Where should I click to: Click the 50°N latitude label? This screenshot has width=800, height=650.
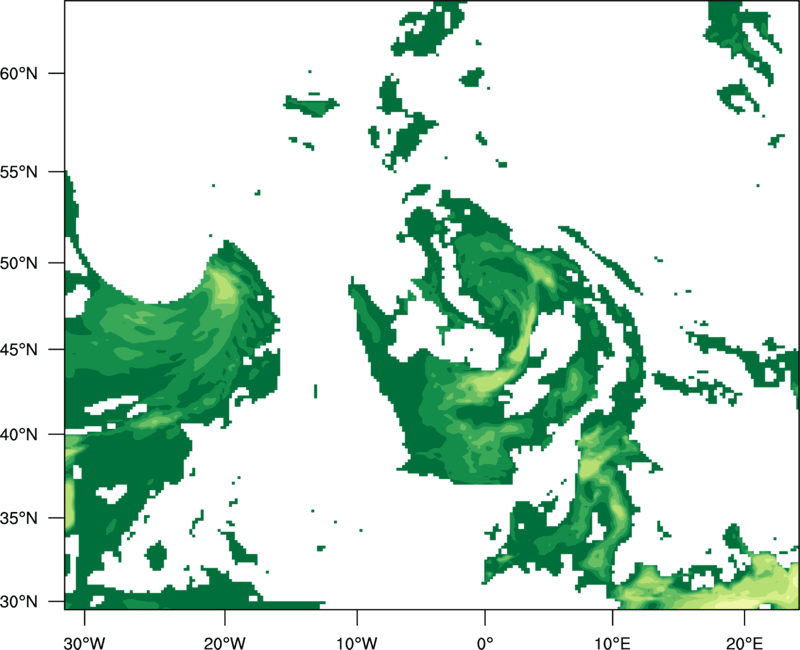tap(19, 263)
